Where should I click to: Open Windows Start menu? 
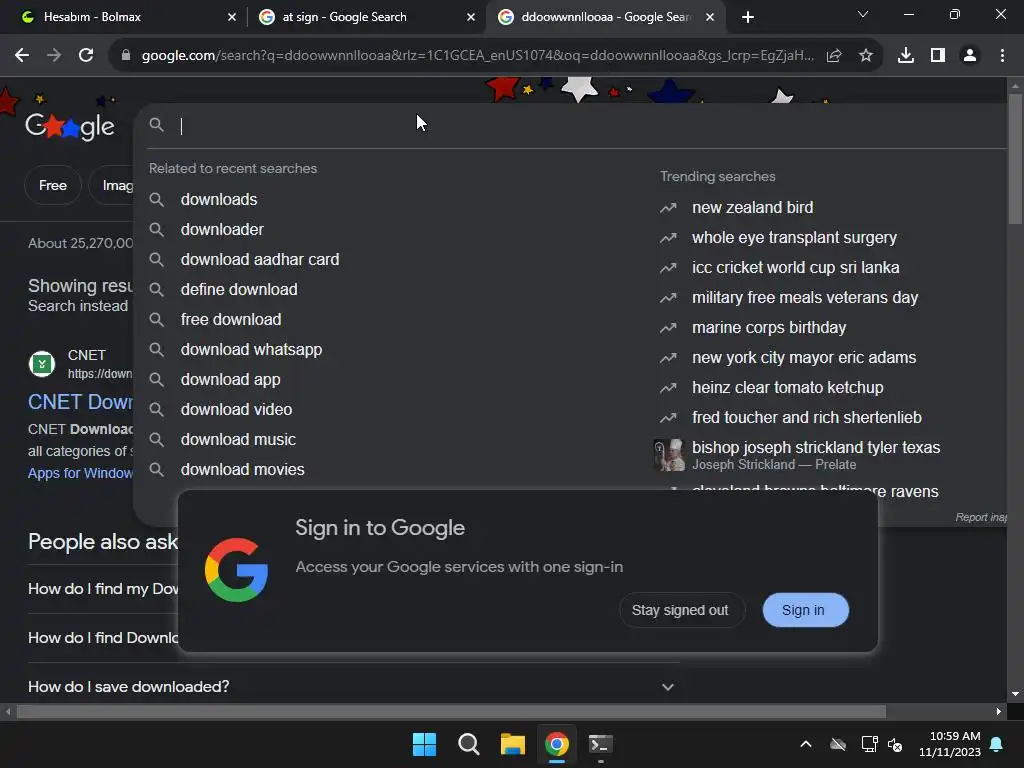[424, 744]
